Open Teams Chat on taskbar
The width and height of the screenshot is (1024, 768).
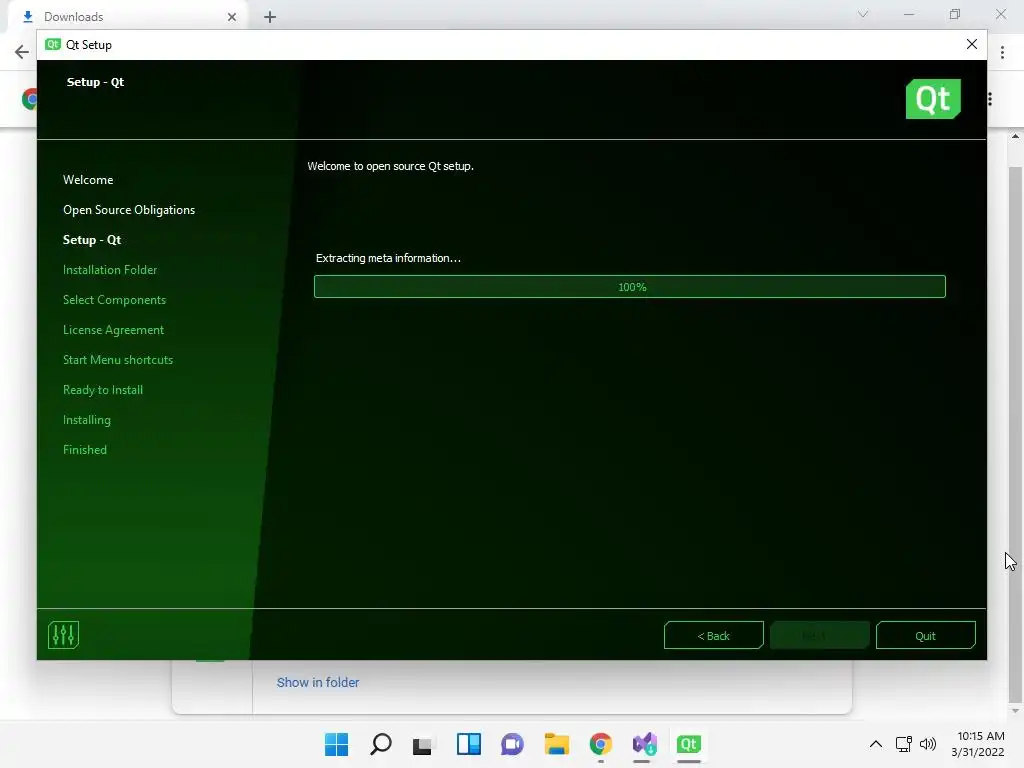513,744
